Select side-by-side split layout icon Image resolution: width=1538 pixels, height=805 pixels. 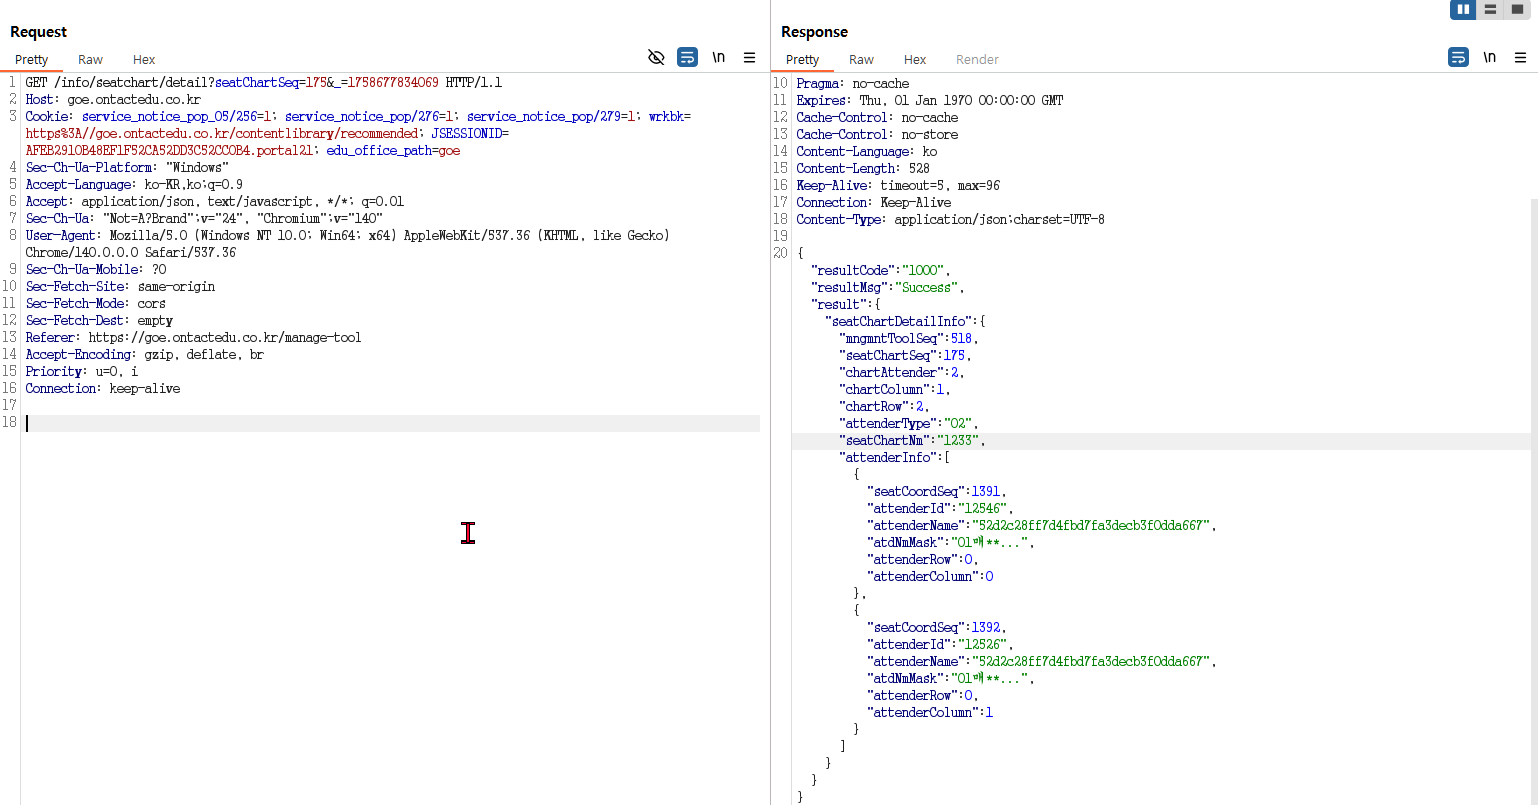[1463, 9]
